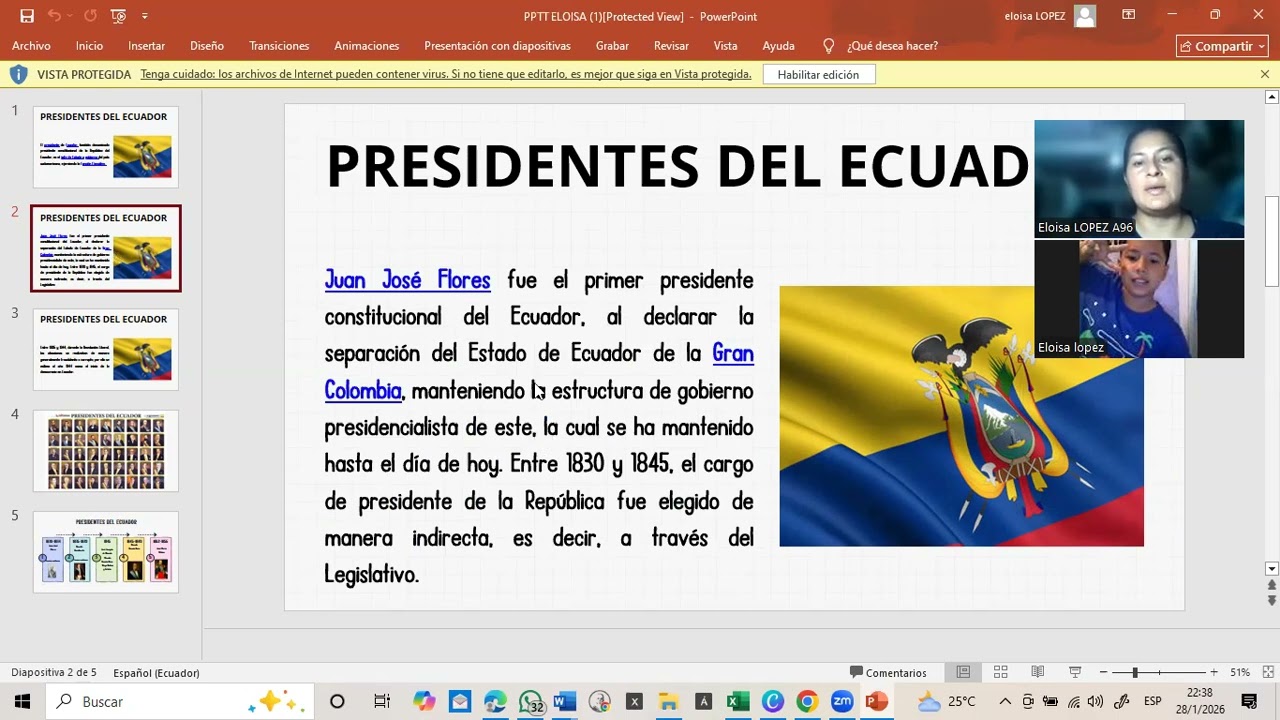The width and height of the screenshot is (1280, 720).
Task: Click the protected view shield icon
Action: coord(18,74)
